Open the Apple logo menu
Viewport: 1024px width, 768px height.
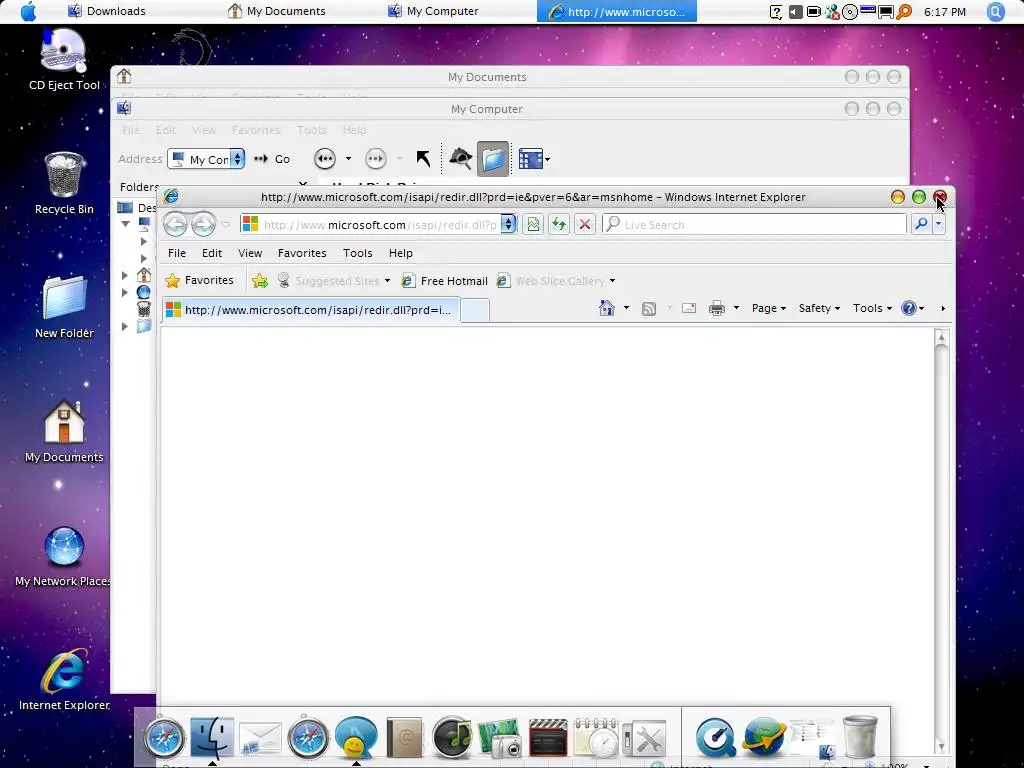click(28, 11)
